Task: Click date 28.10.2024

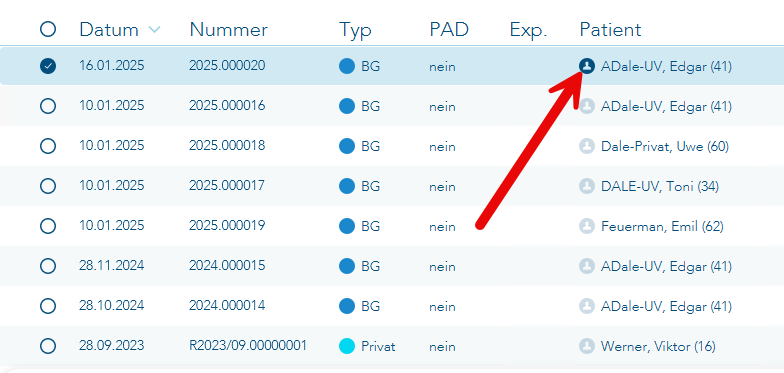Action: (112, 306)
